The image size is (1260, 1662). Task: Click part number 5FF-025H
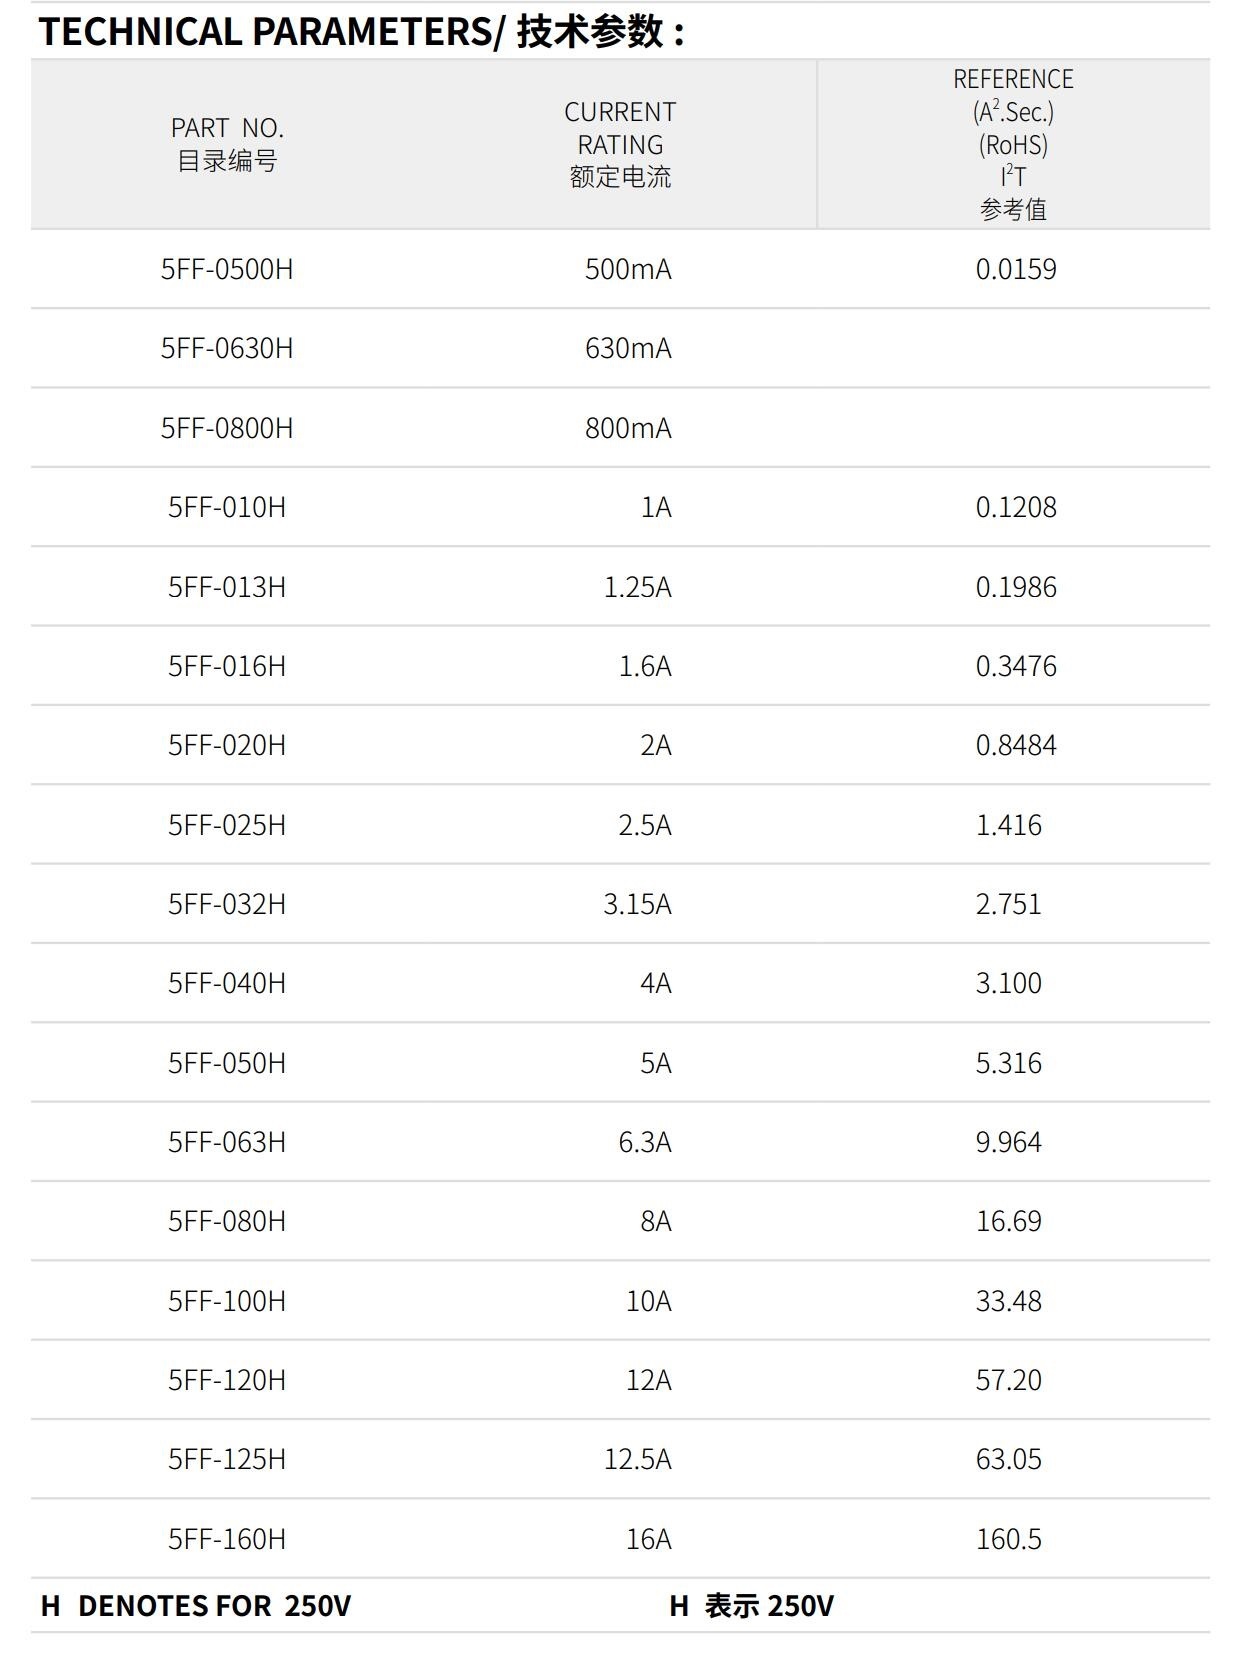pos(227,825)
